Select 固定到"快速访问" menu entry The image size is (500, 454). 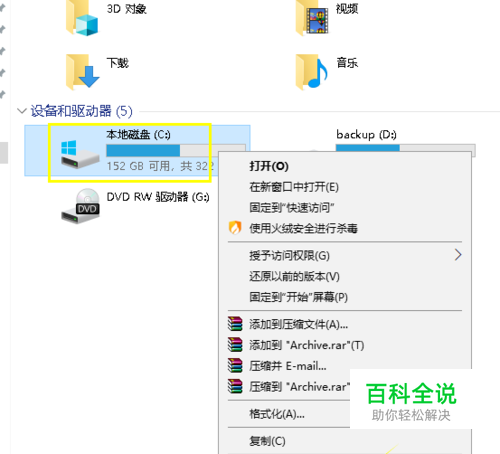point(292,207)
